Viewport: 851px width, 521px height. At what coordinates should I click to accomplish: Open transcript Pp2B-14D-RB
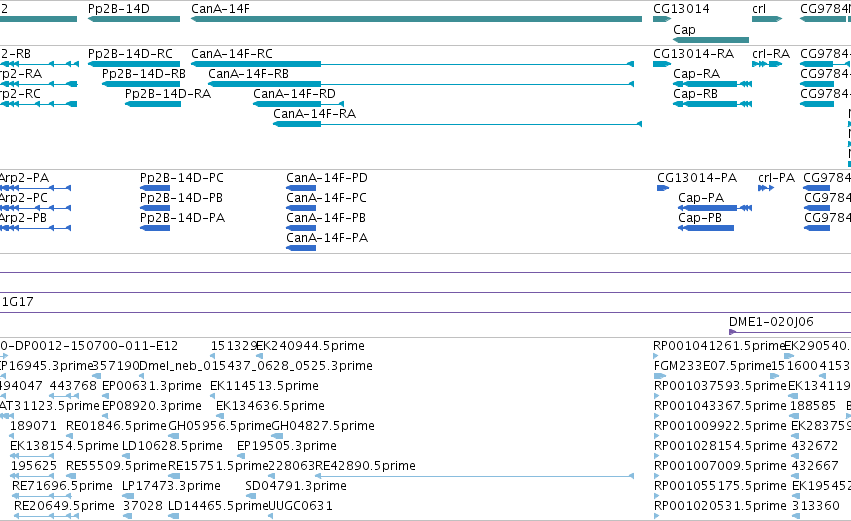pyautogui.click(x=141, y=84)
